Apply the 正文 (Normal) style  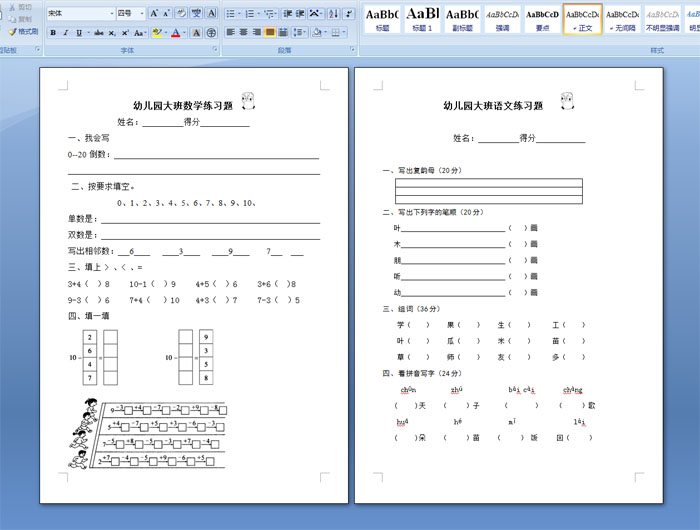(x=583, y=19)
